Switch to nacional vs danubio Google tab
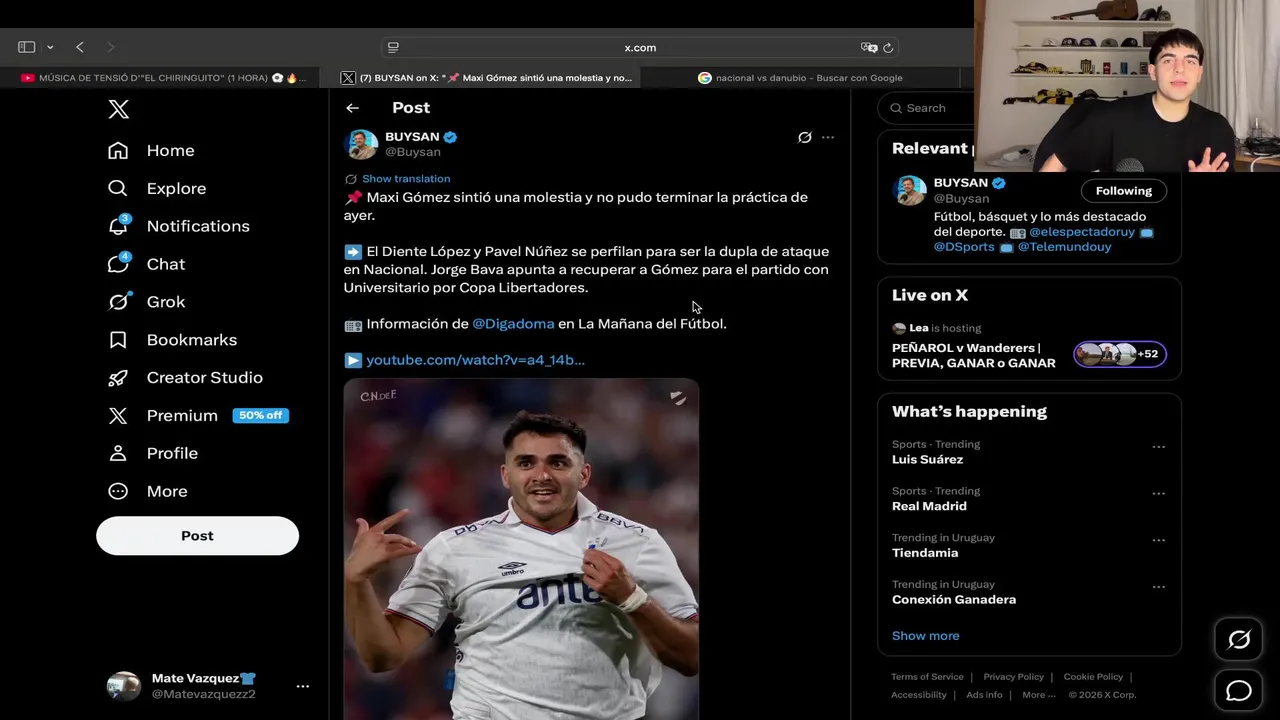The width and height of the screenshot is (1280, 720). (800, 77)
